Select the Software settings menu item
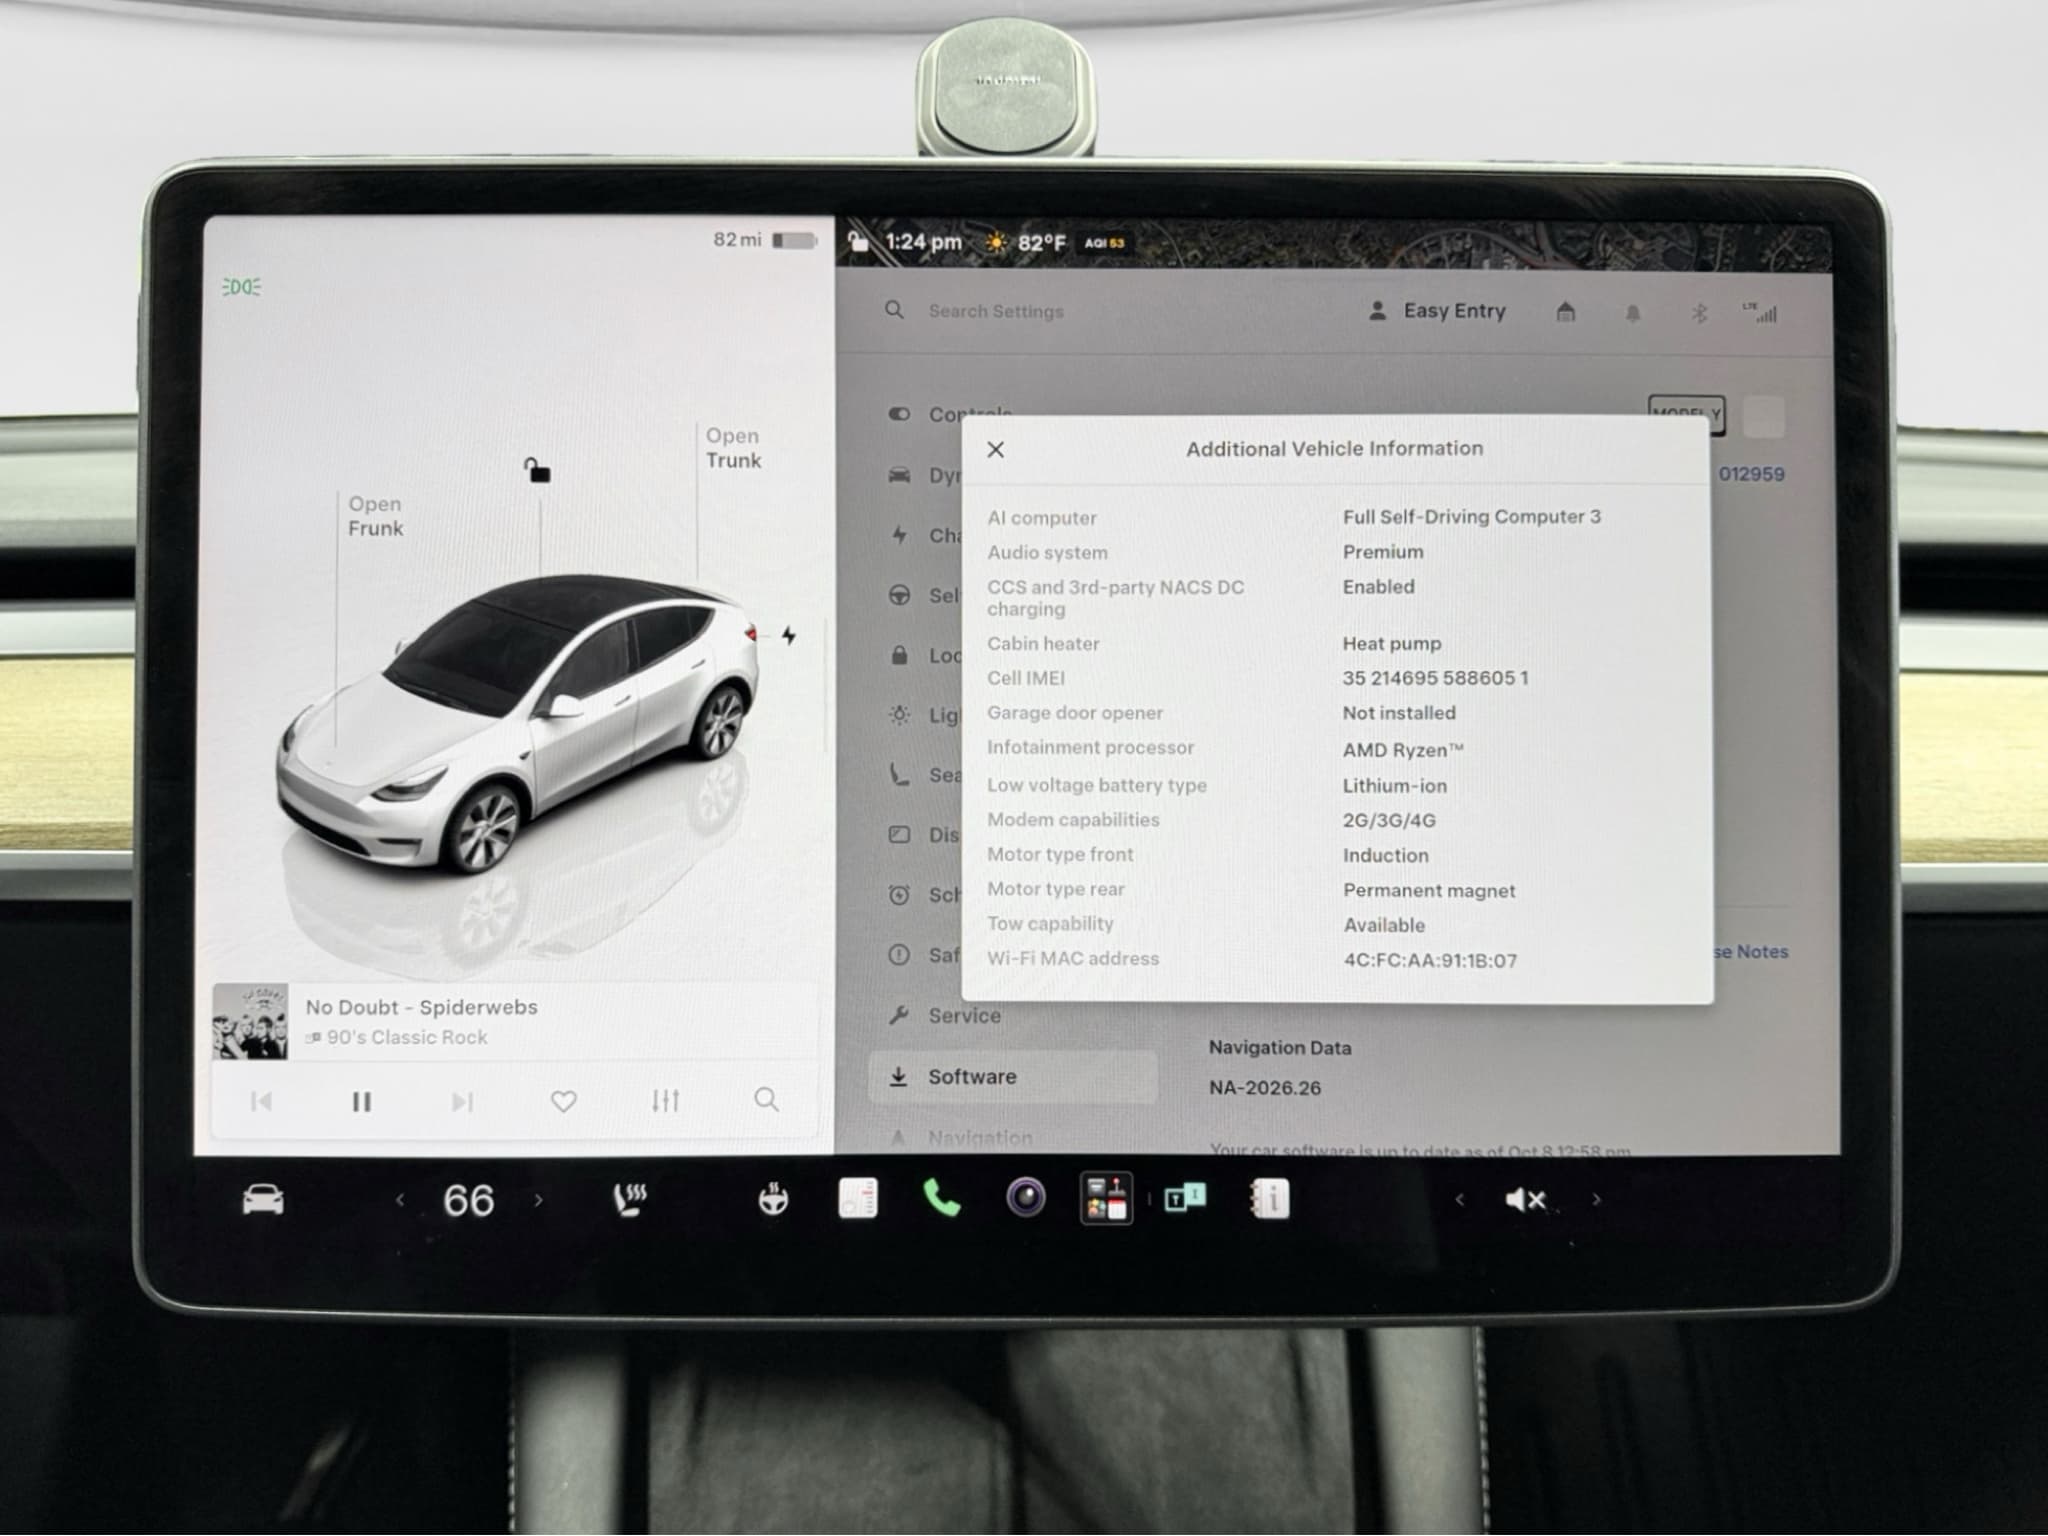2048x1536 pixels. click(x=1013, y=1077)
